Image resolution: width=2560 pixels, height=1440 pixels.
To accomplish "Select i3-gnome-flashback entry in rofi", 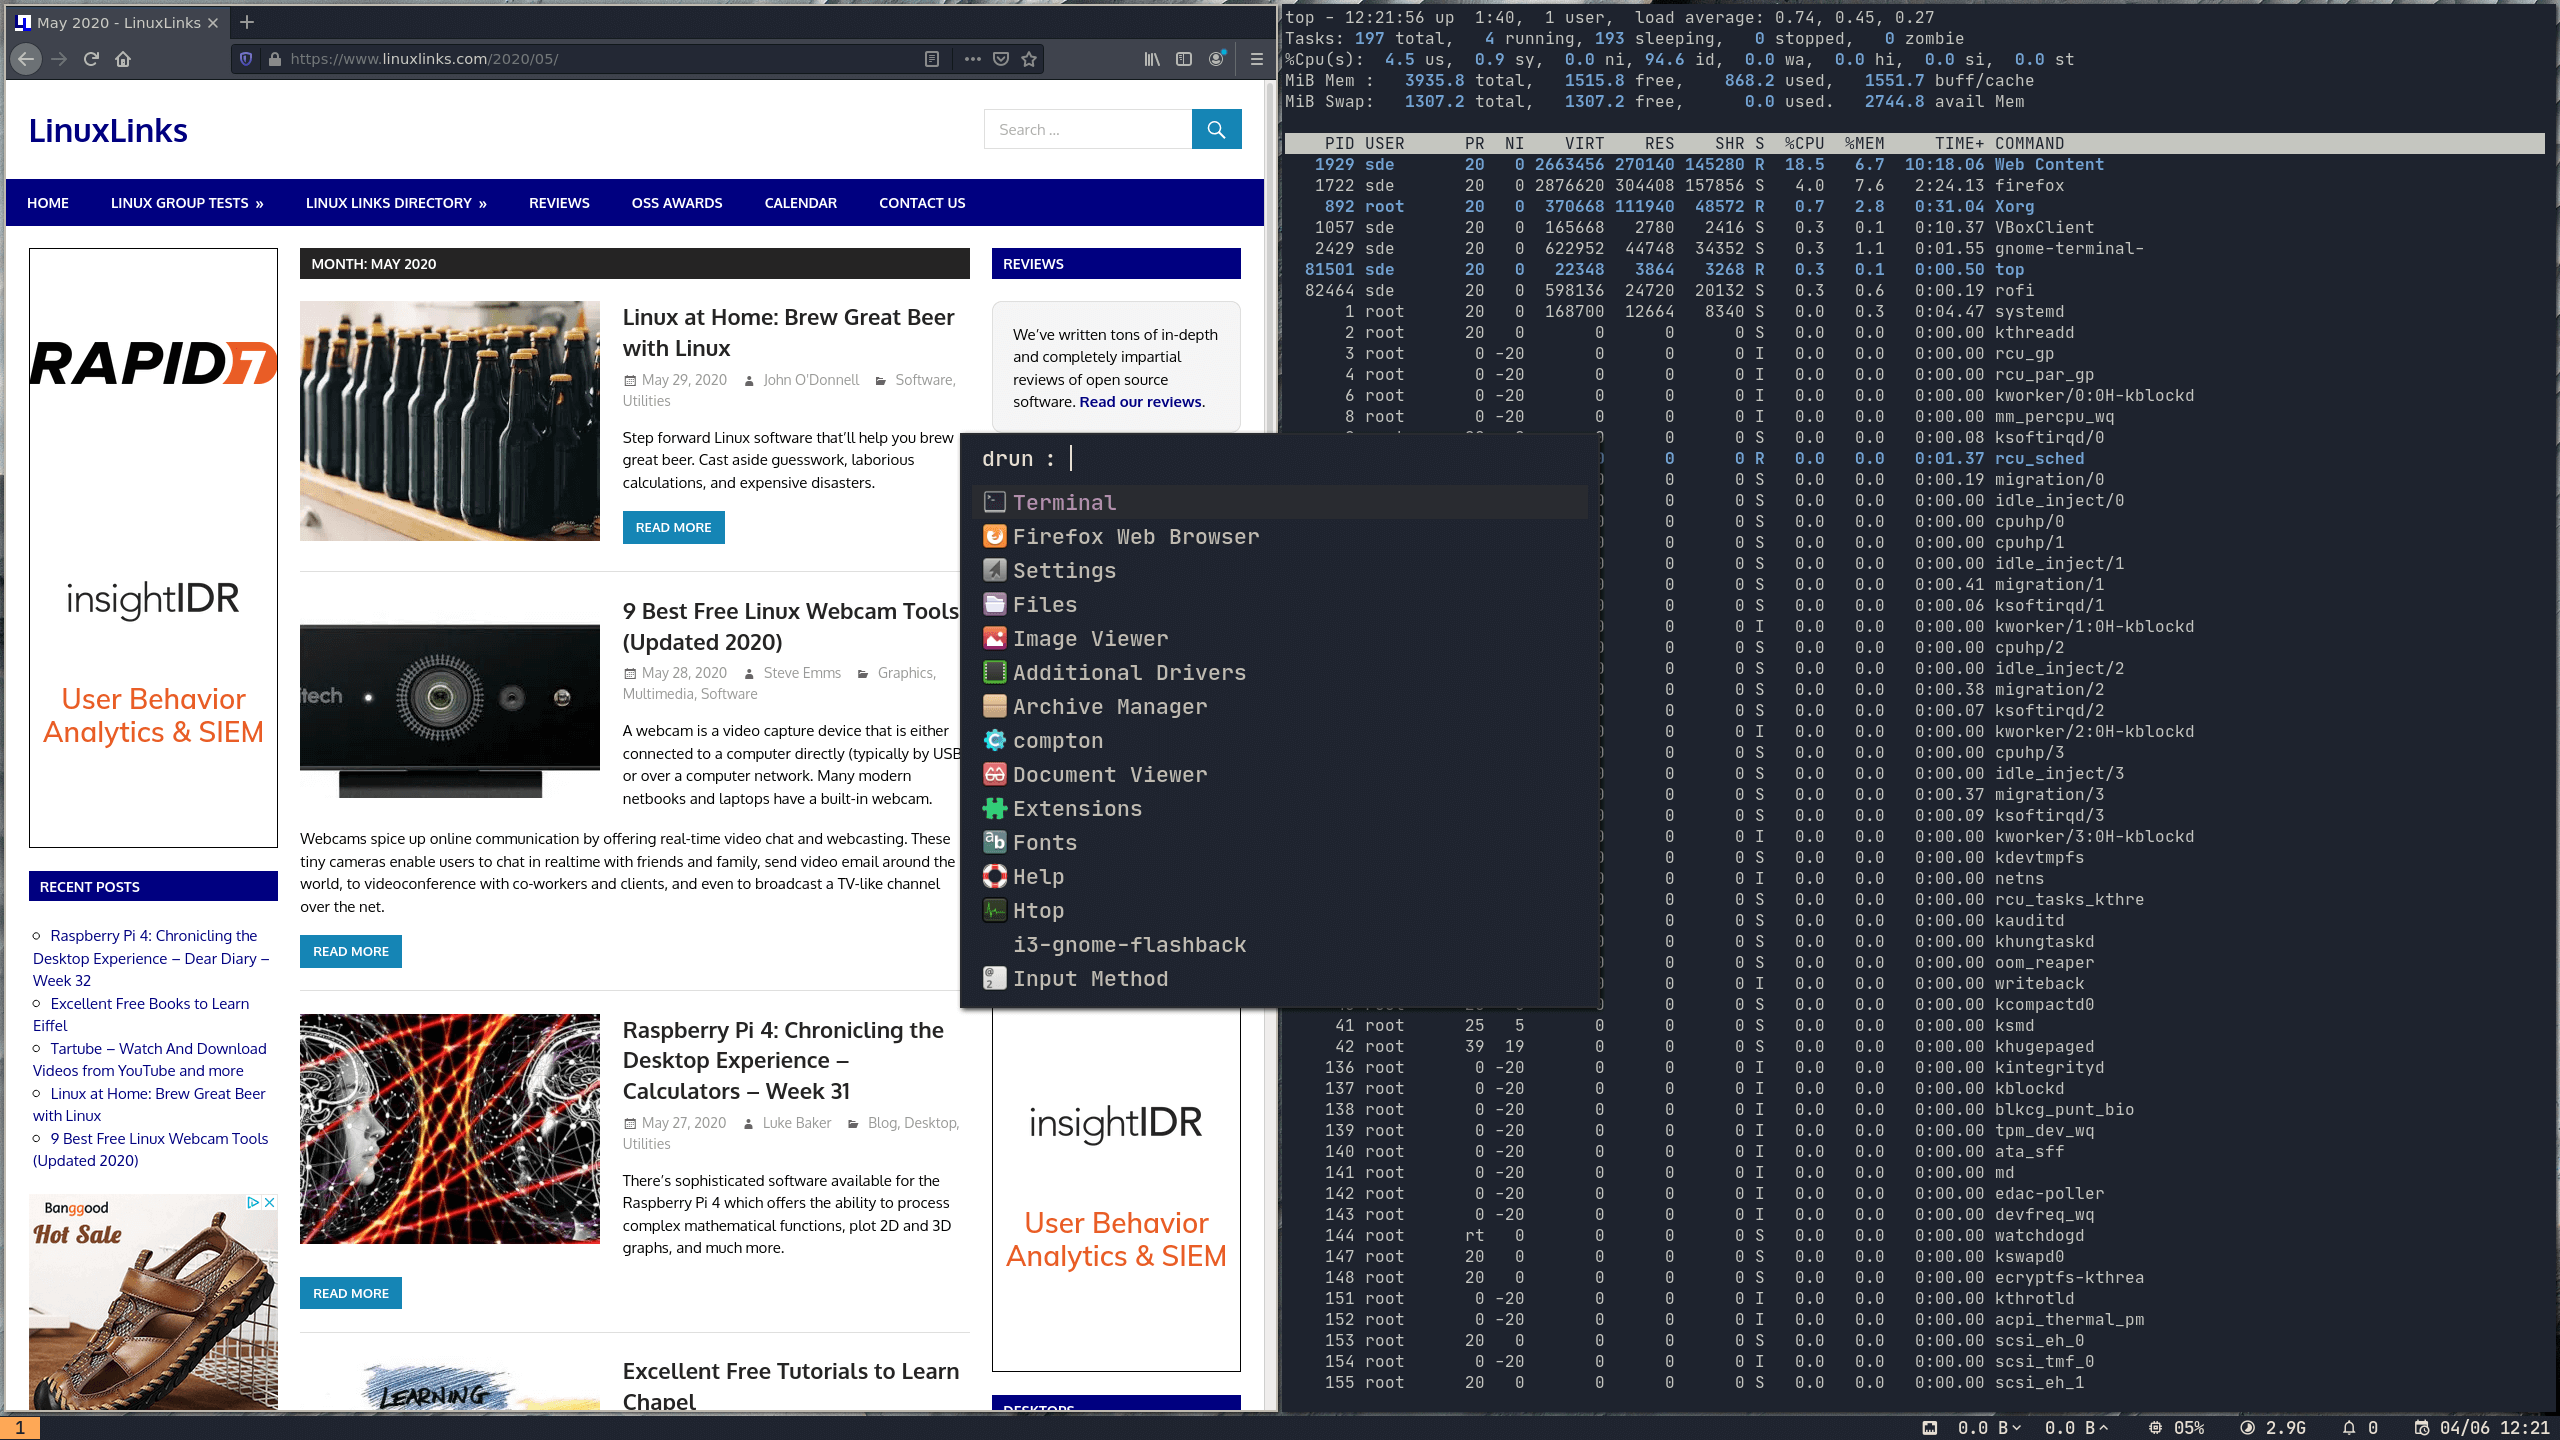I will [1280, 944].
